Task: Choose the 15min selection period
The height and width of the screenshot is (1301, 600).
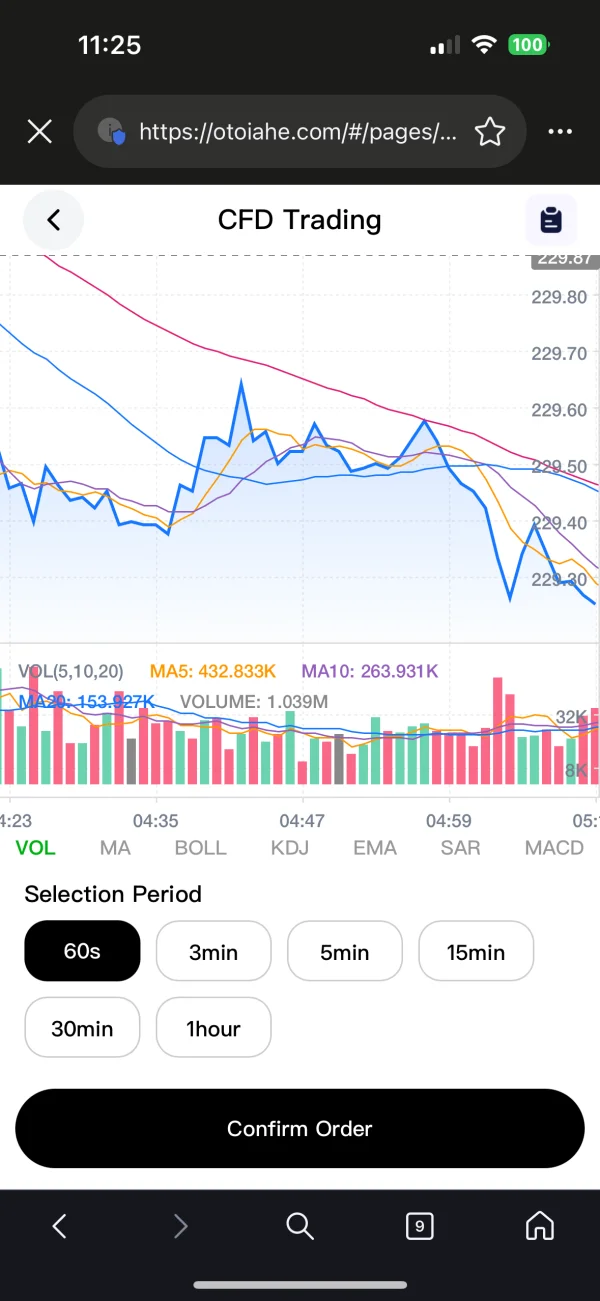Action: click(476, 951)
